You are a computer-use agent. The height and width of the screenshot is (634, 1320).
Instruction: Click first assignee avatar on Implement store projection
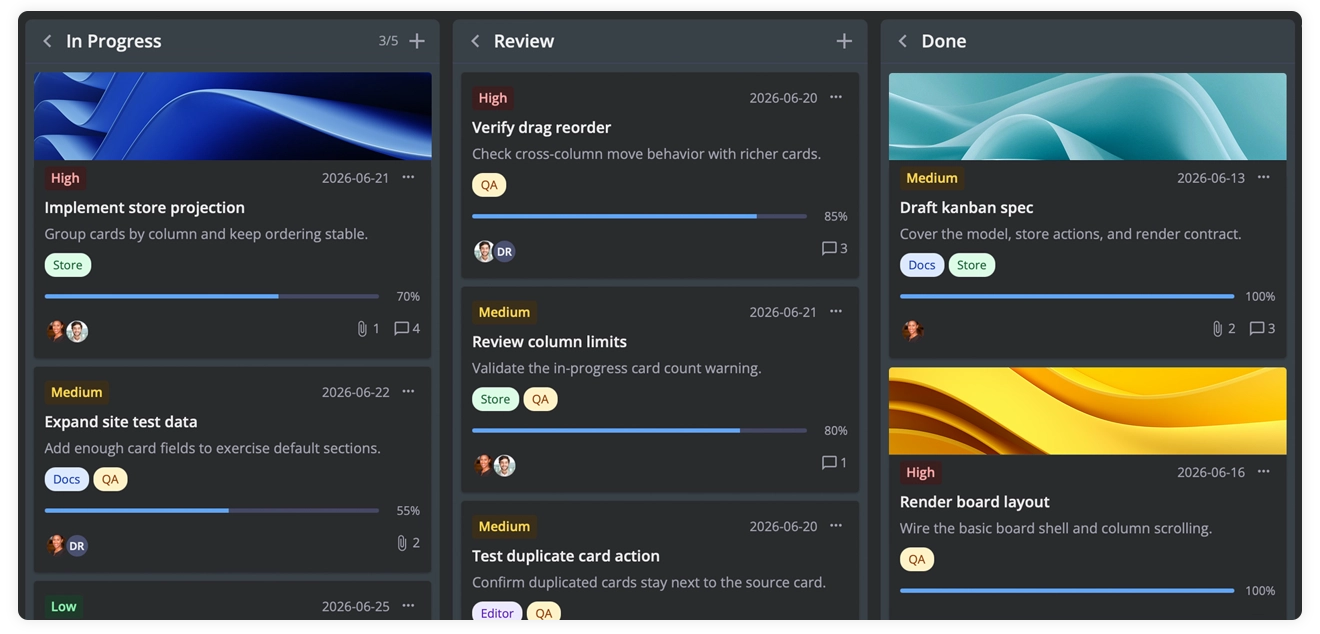[57, 331]
